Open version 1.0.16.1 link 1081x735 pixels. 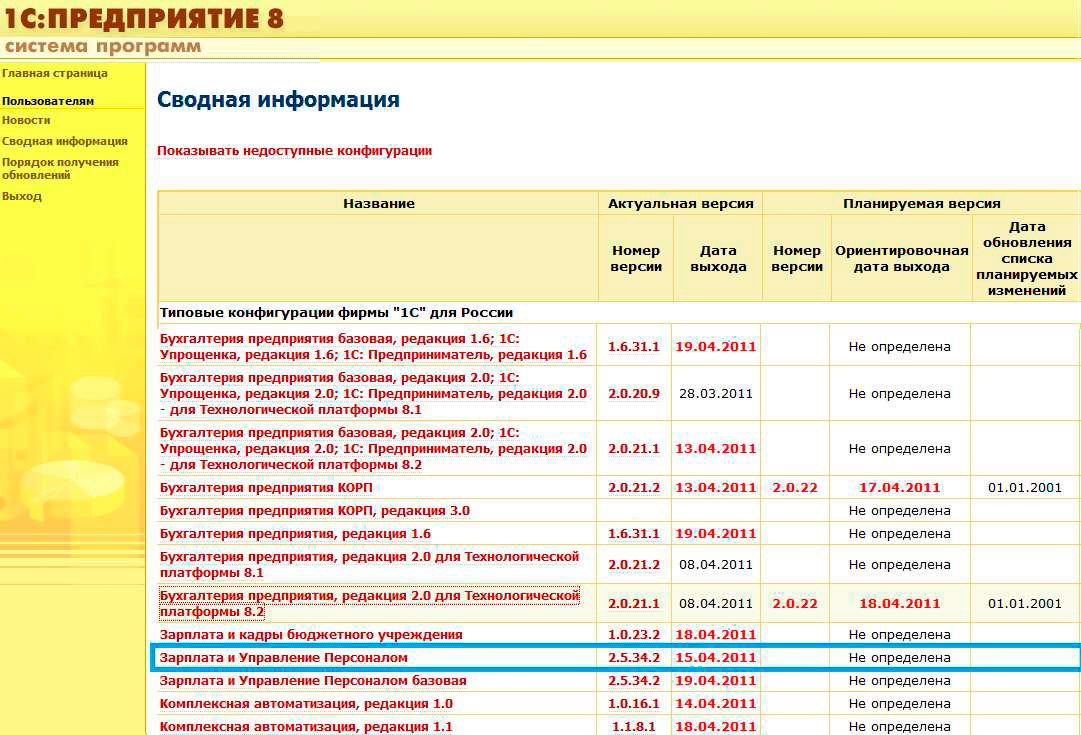(634, 704)
